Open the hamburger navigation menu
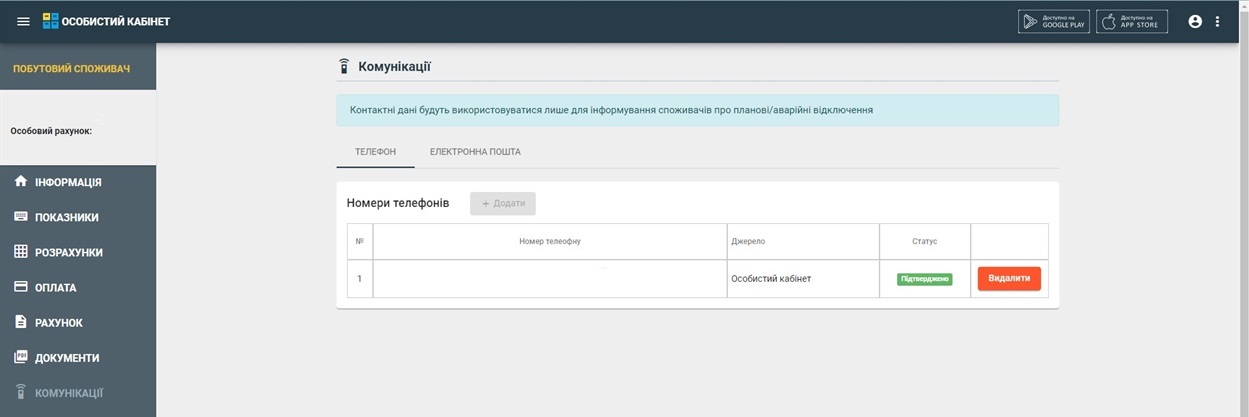The height and width of the screenshot is (417, 1249). click(x=24, y=21)
